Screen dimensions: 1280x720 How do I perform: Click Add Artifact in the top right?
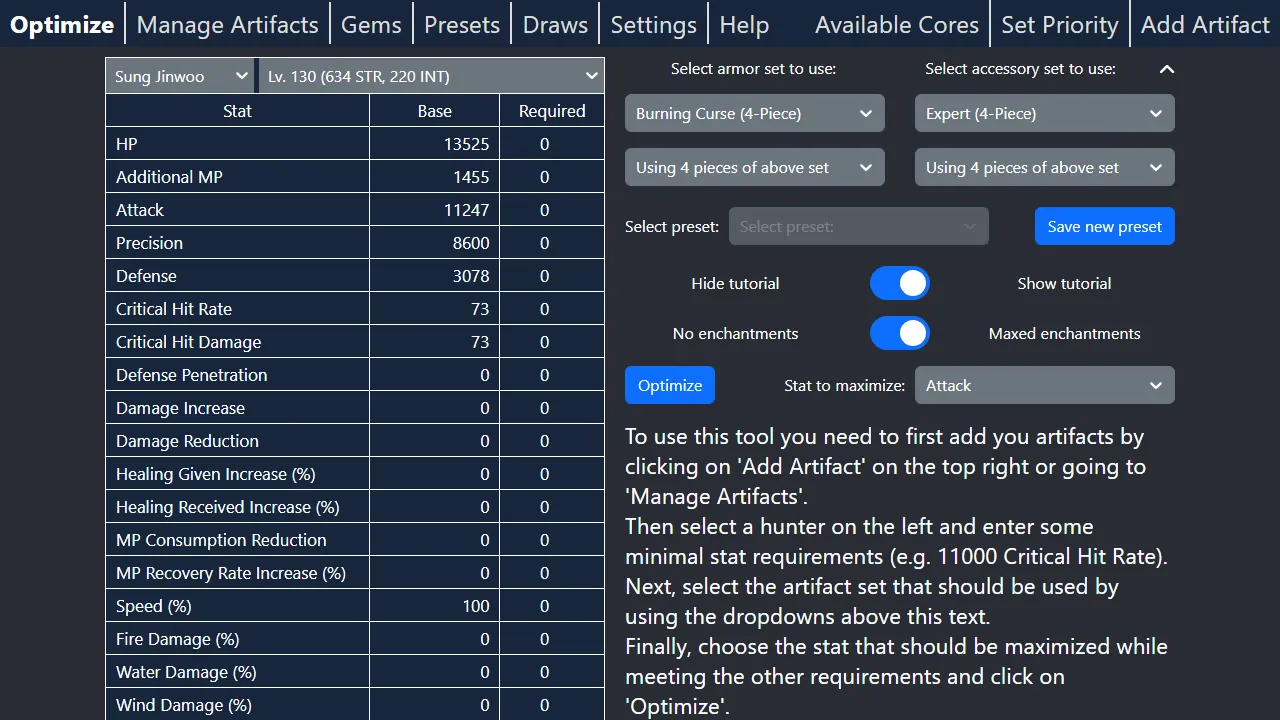(x=1205, y=23)
